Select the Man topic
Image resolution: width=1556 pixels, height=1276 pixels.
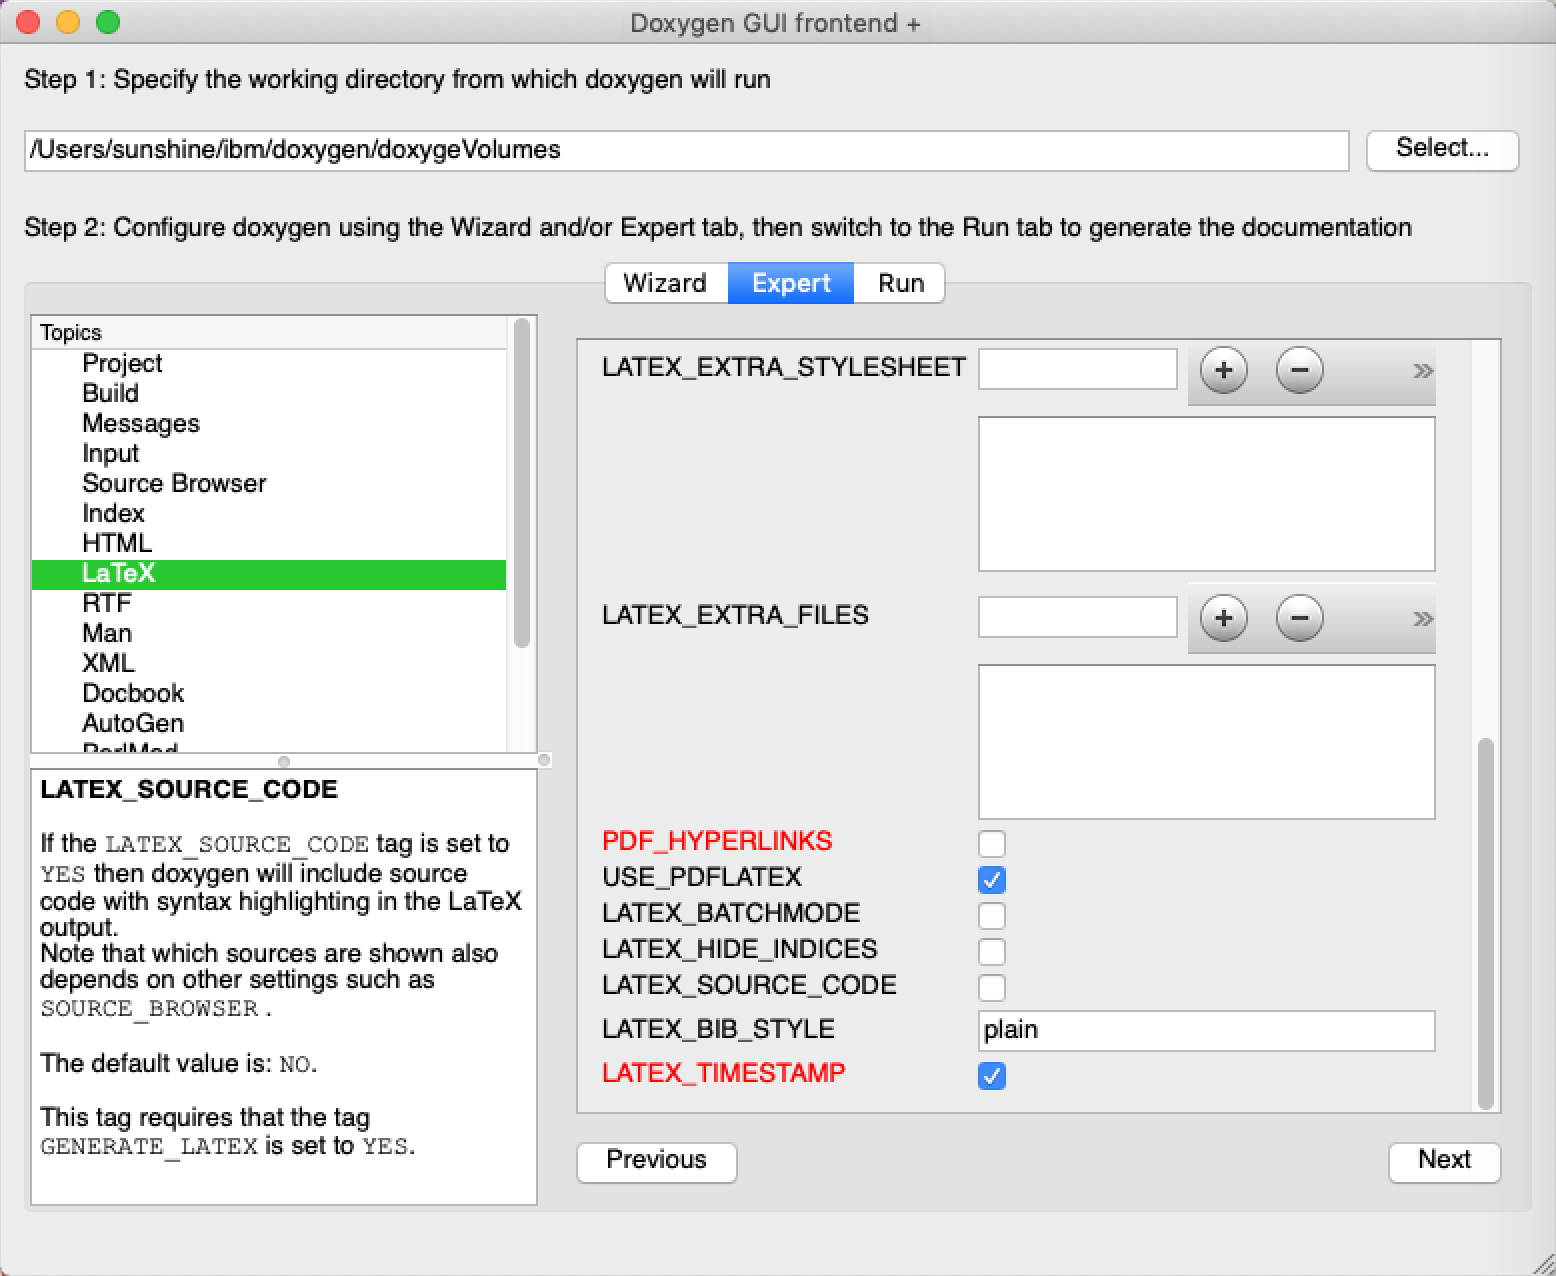click(x=269, y=633)
